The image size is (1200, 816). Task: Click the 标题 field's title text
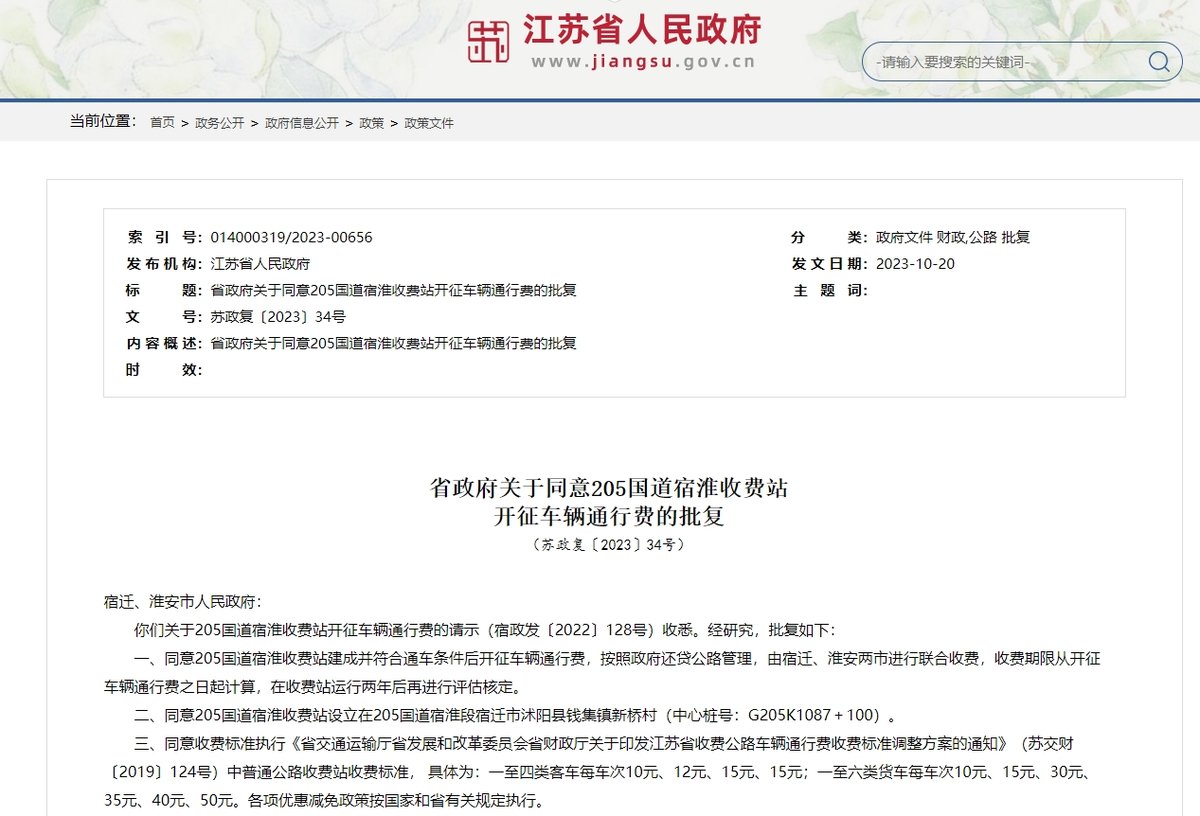393,290
